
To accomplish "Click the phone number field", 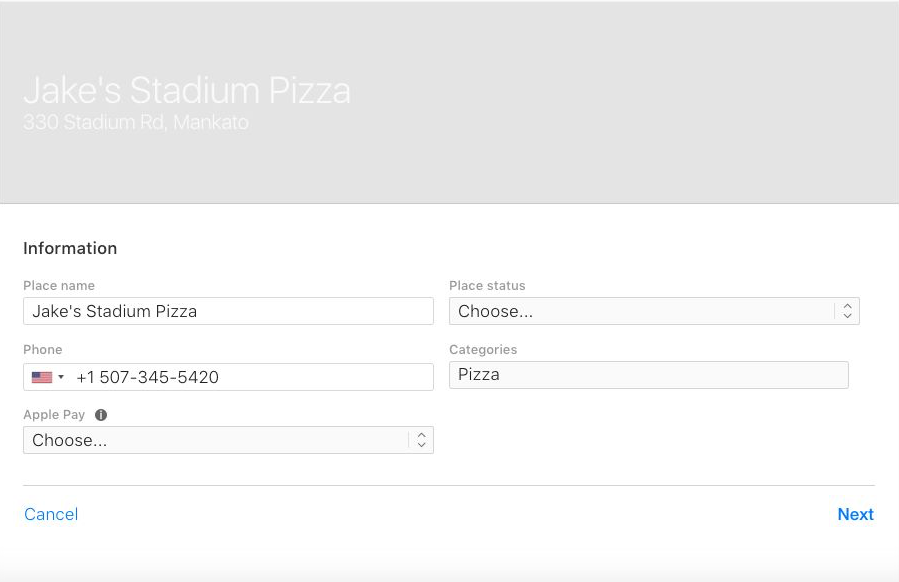I will [252, 377].
